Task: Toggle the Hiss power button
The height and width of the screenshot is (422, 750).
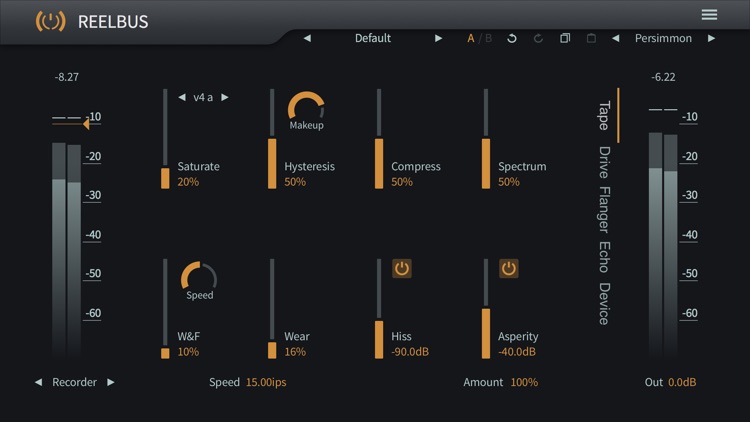Action: coord(402,268)
